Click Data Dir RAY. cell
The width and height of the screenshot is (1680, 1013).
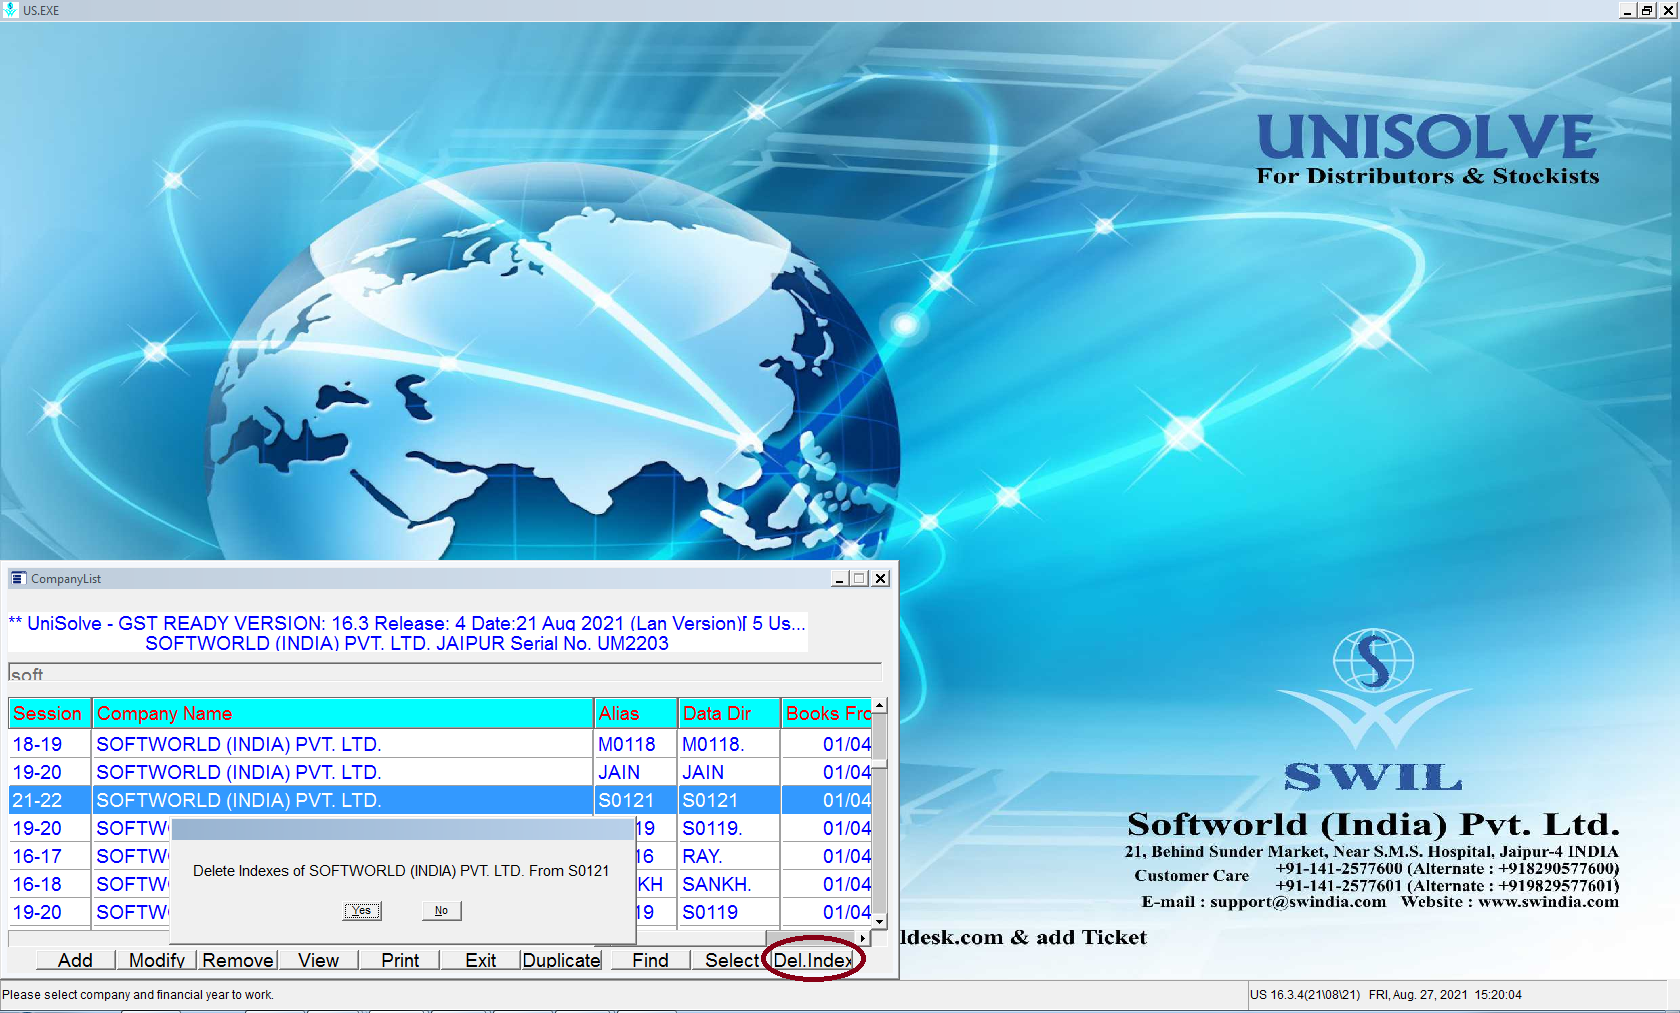point(729,856)
